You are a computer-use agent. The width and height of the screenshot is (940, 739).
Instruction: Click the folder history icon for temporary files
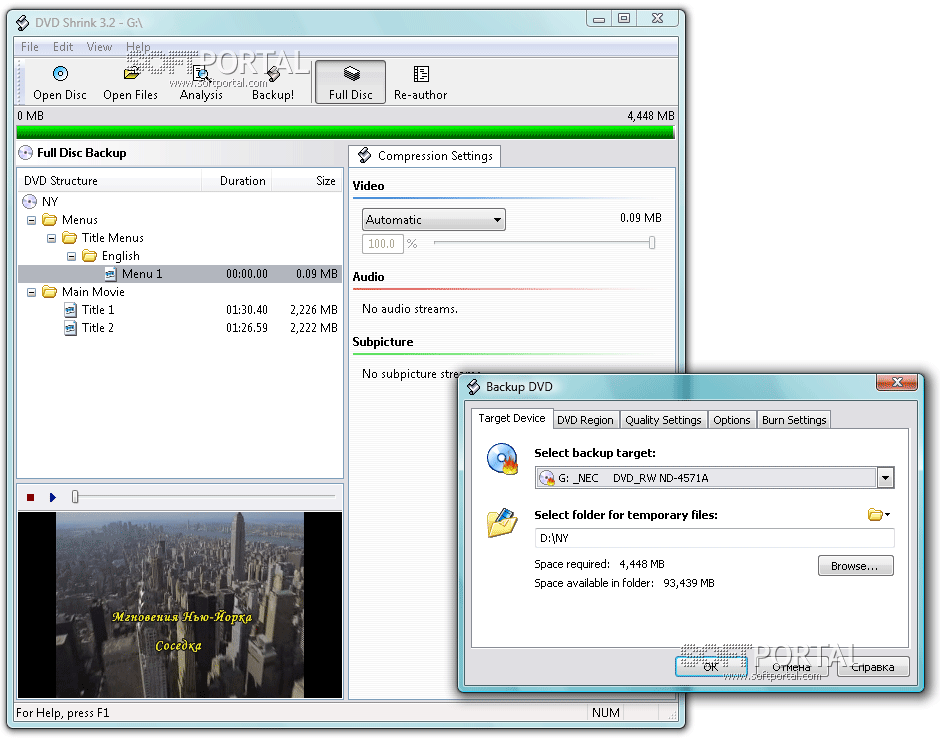(879, 514)
